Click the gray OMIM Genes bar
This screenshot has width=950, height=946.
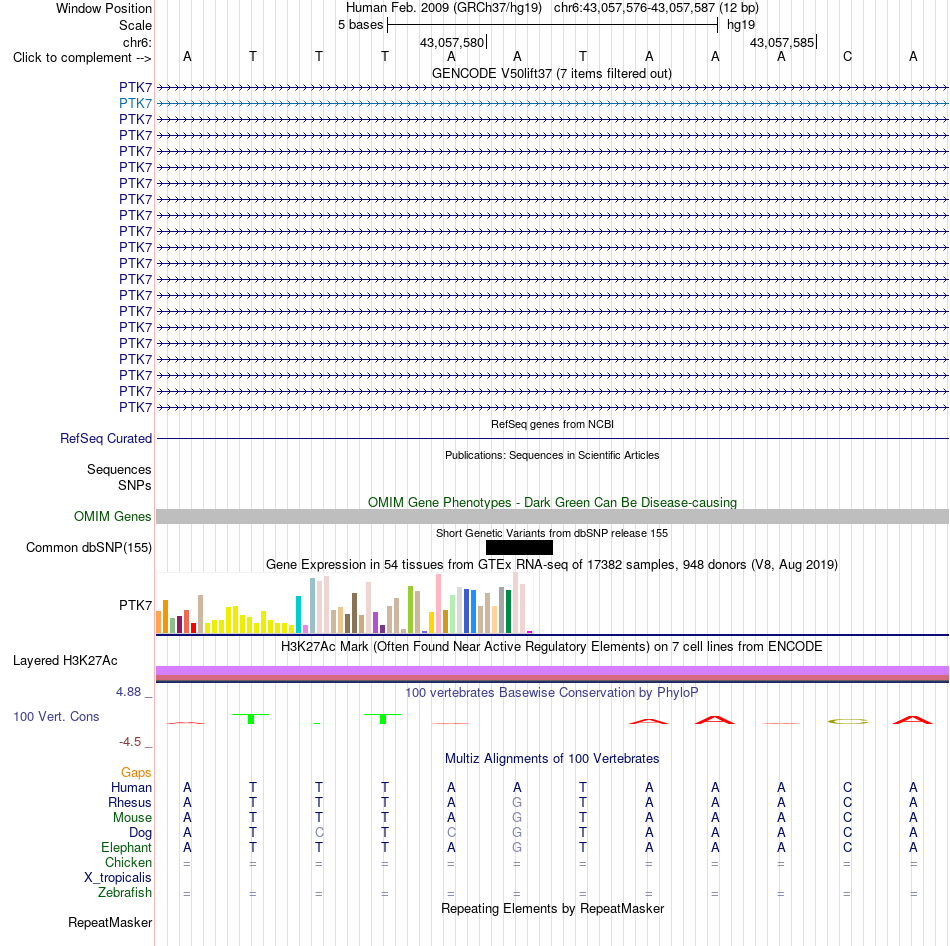[x=552, y=517]
